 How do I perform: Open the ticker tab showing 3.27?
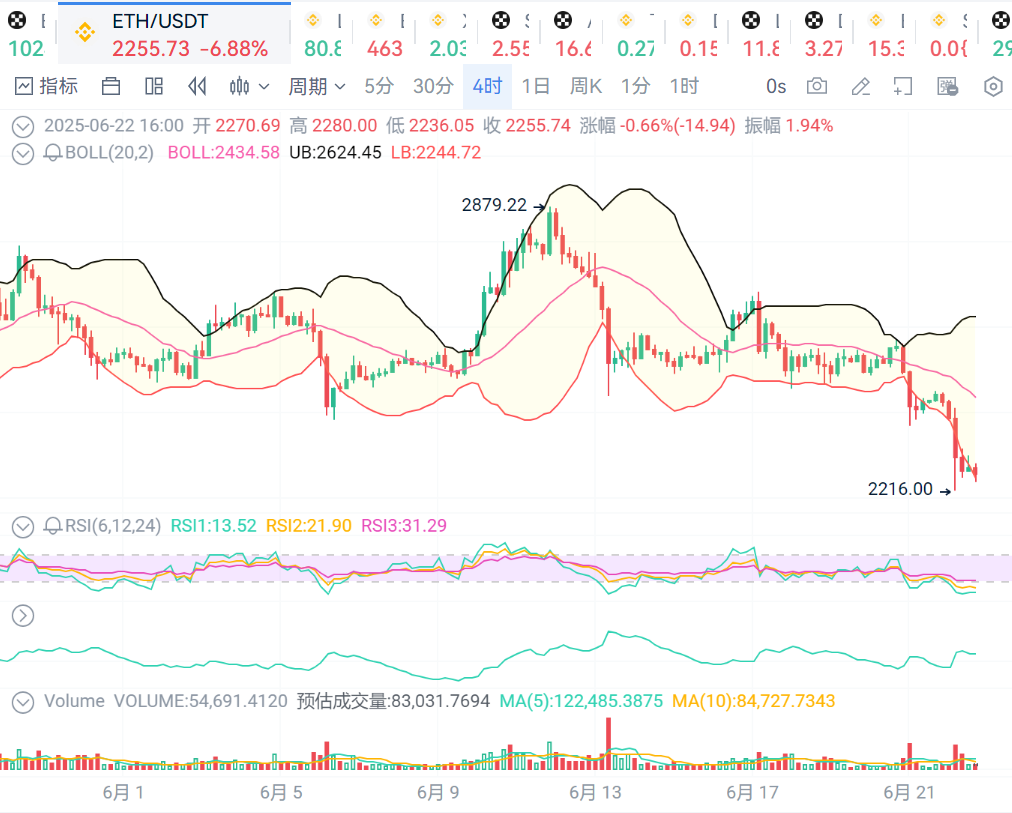click(x=824, y=34)
